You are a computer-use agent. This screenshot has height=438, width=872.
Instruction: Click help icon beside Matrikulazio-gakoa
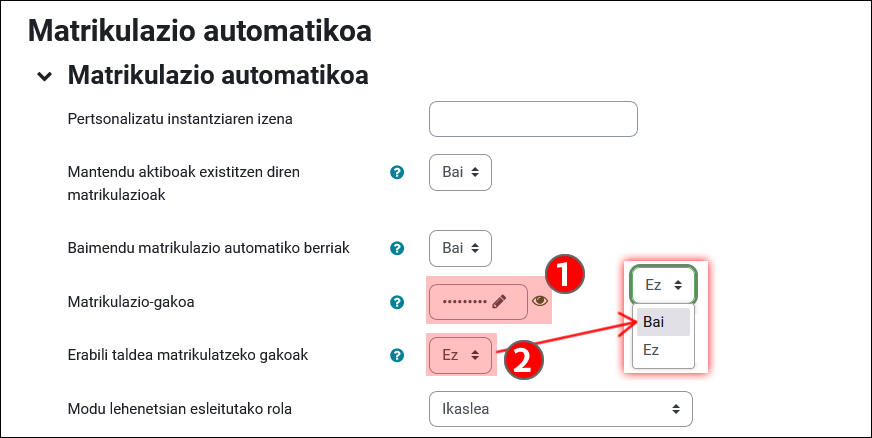pyautogui.click(x=397, y=302)
